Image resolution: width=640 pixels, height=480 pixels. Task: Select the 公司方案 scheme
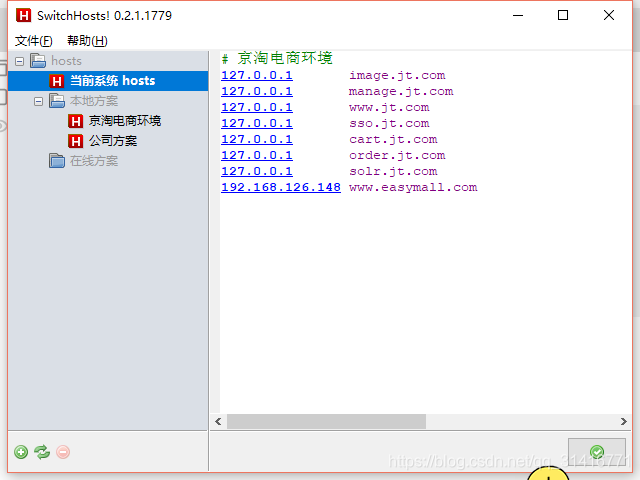pos(113,141)
